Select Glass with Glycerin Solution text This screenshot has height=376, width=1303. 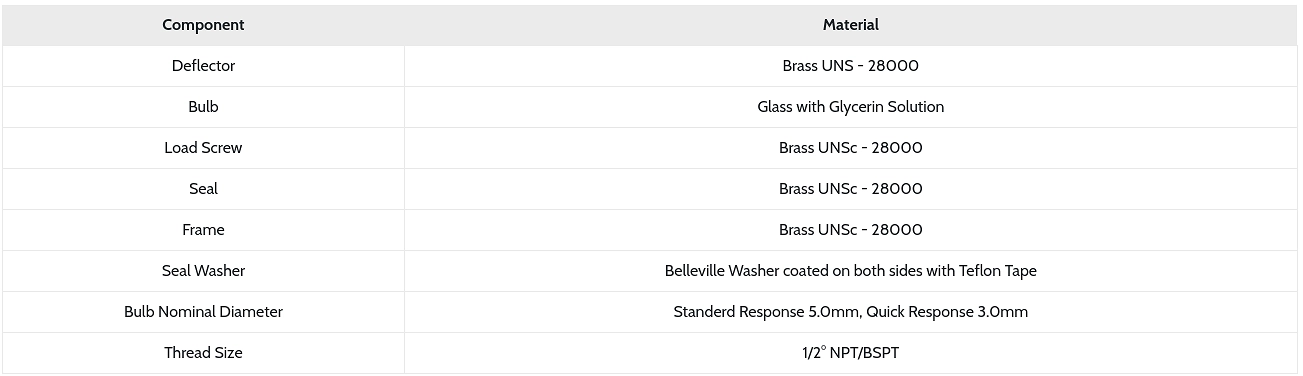(851, 107)
